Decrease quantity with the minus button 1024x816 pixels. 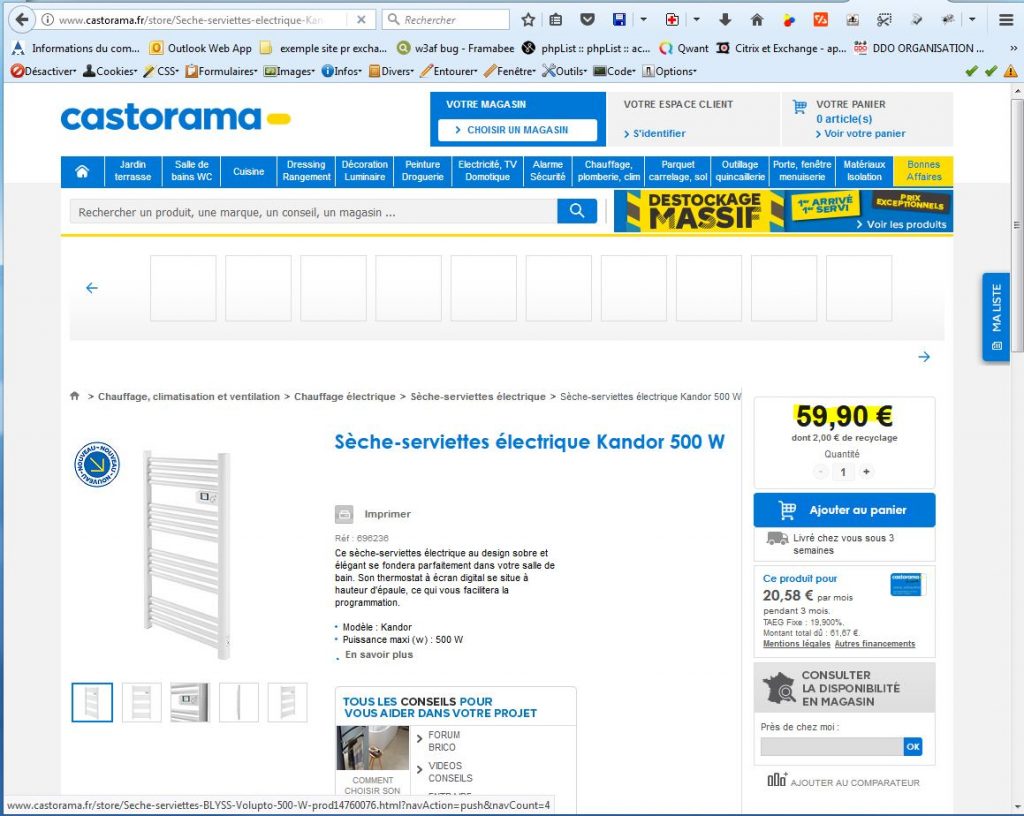pyautogui.click(x=821, y=472)
